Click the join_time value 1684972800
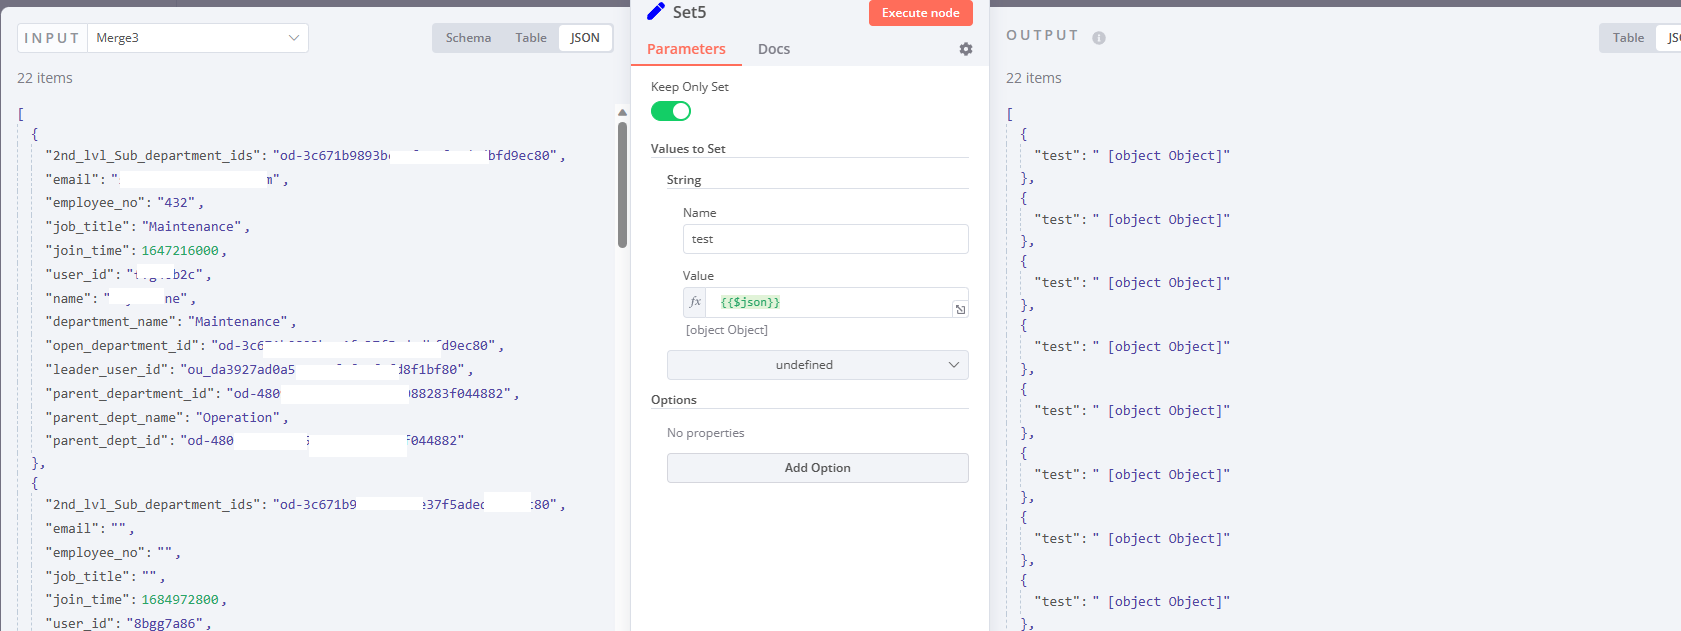The image size is (1681, 631). (180, 600)
